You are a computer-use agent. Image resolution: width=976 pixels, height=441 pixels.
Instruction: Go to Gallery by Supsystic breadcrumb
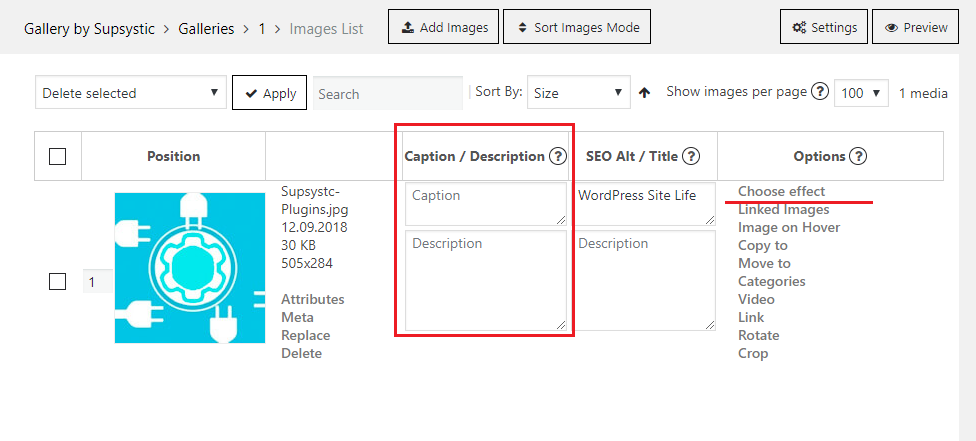(90, 29)
